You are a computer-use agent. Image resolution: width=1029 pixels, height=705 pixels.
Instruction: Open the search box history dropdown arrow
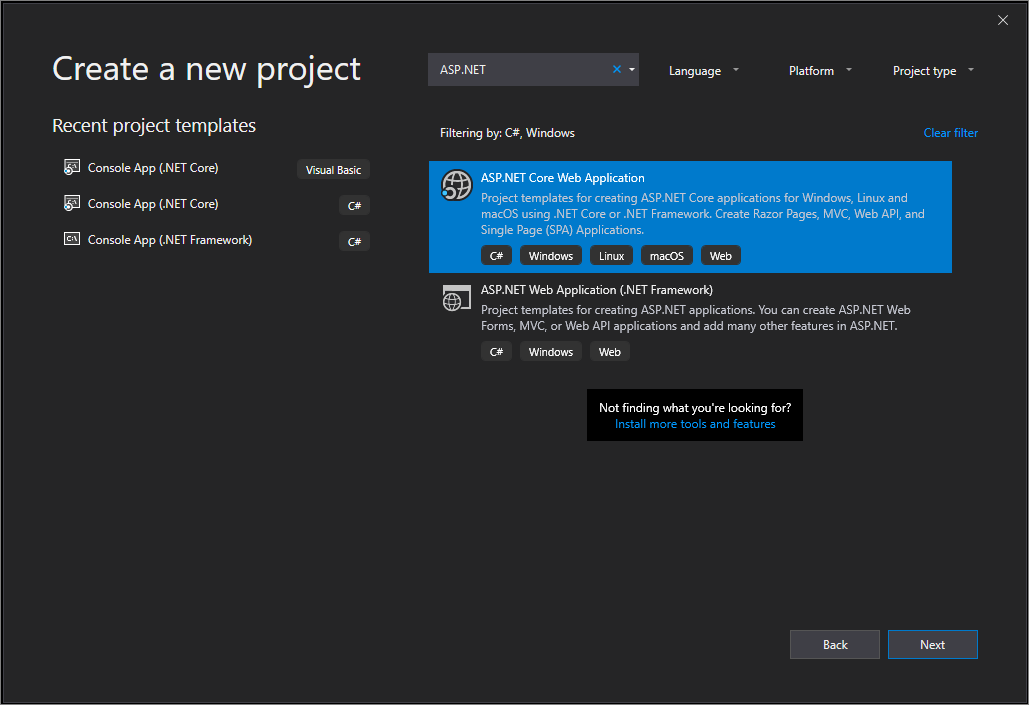pos(632,70)
